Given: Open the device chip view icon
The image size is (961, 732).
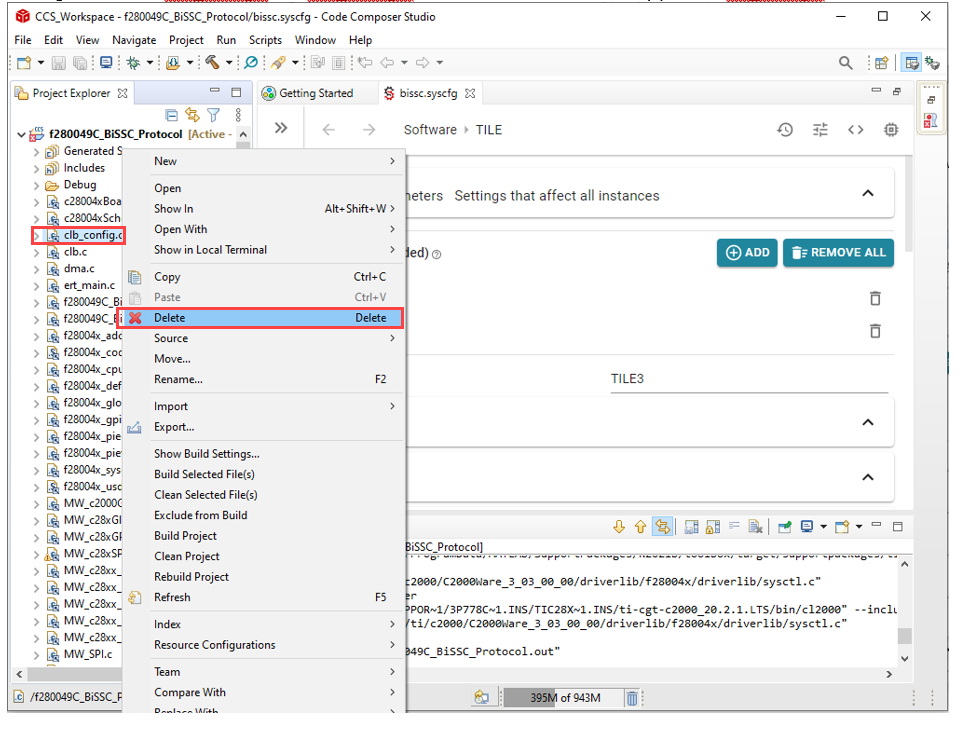Looking at the screenshot, I should coord(890,130).
